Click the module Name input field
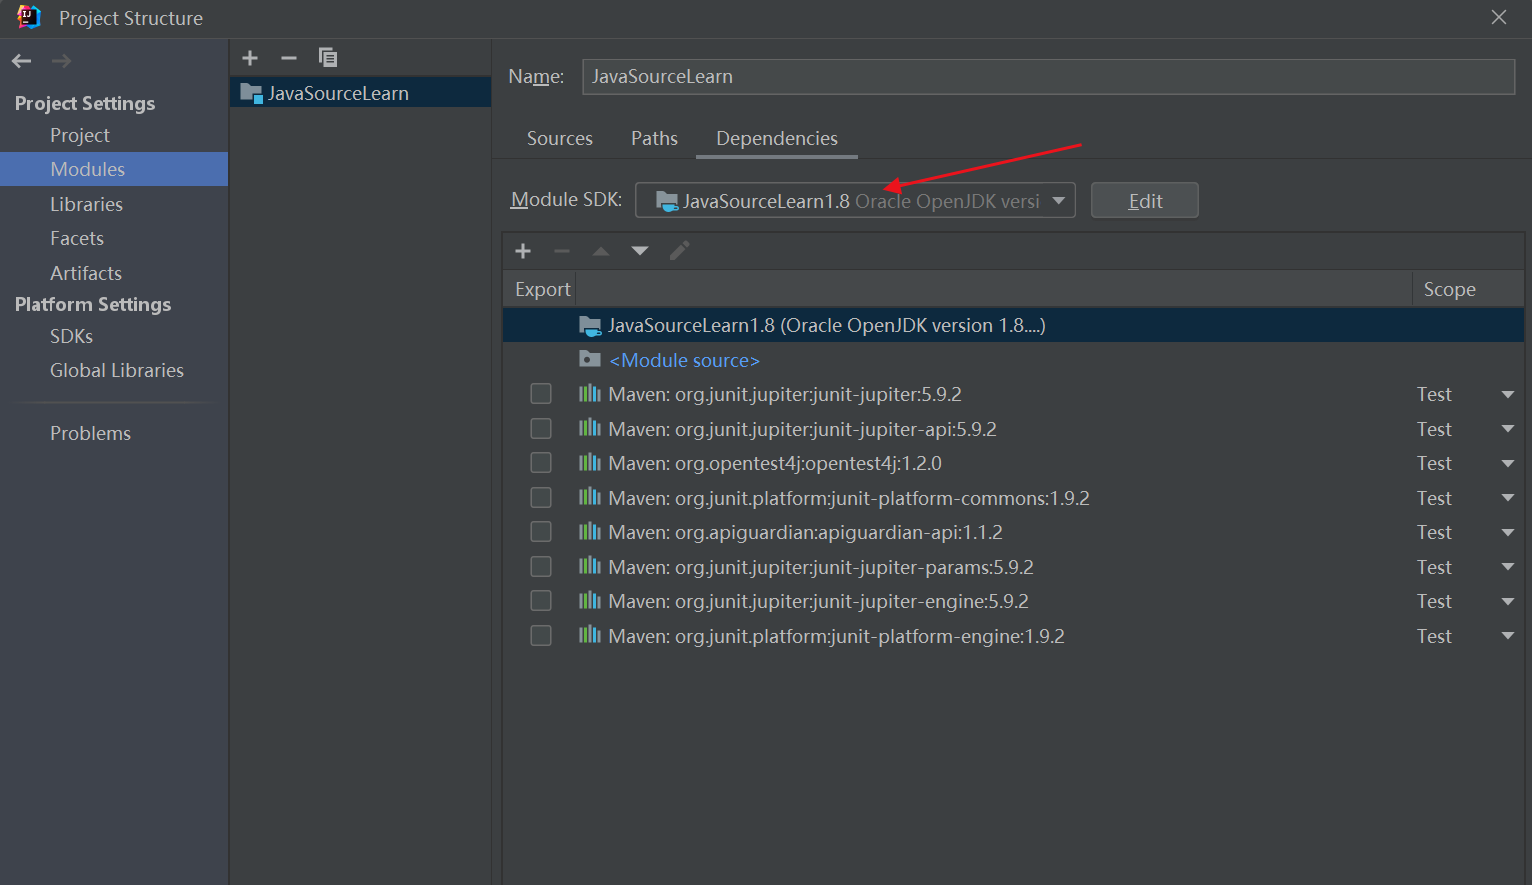The width and height of the screenshot is (1532, 885). pos(1048,76)
